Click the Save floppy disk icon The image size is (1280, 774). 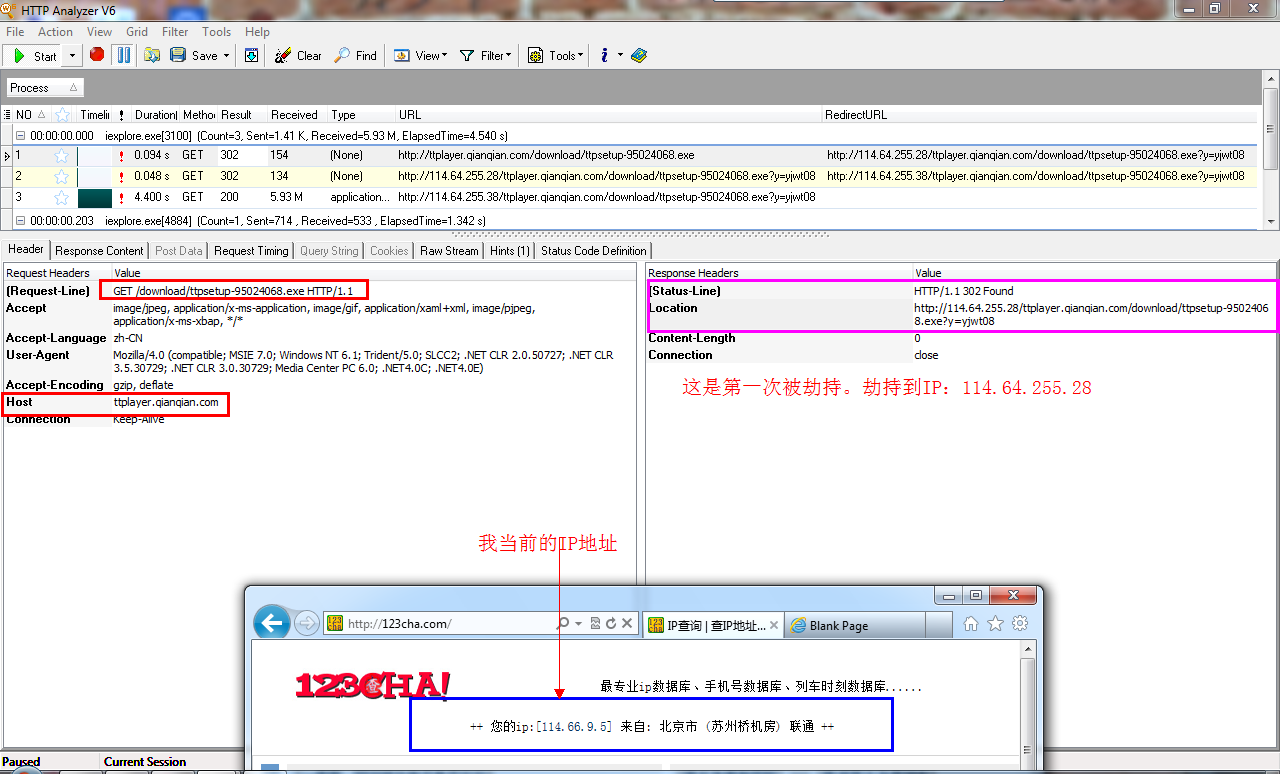pos(178,55)
